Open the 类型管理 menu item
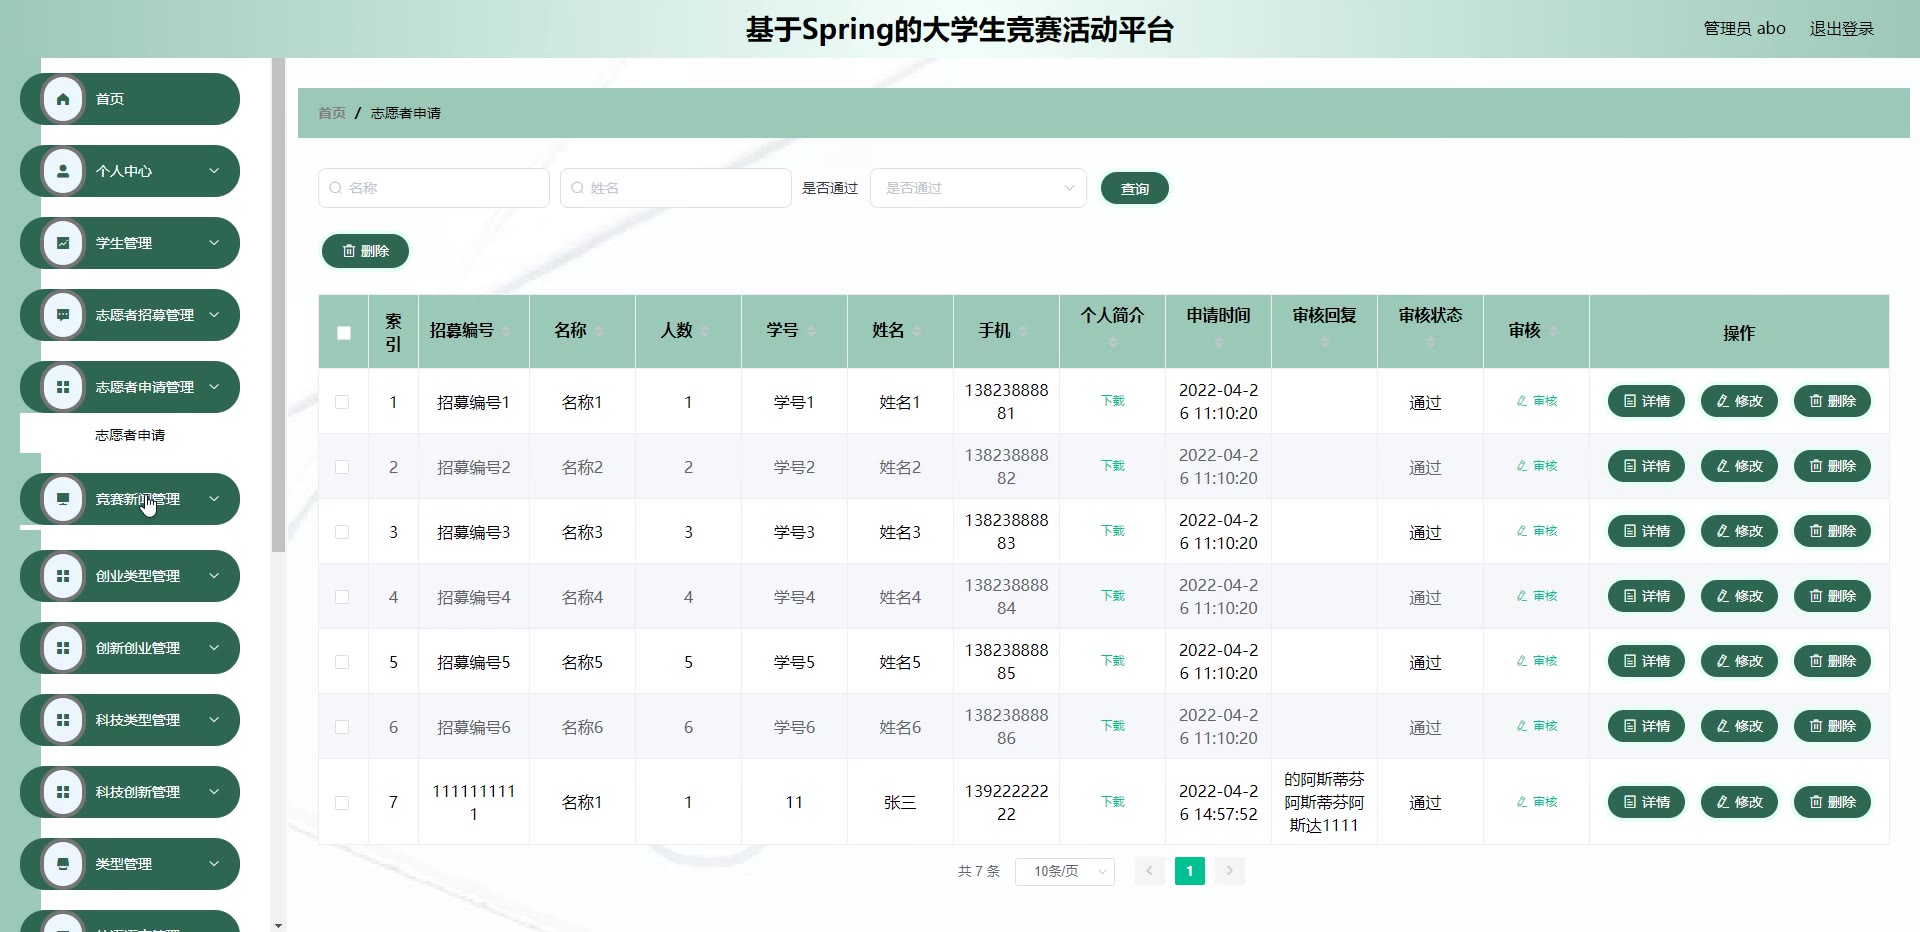The height and width of the screenshot is (932, 1920). click(x=130, y=864)
